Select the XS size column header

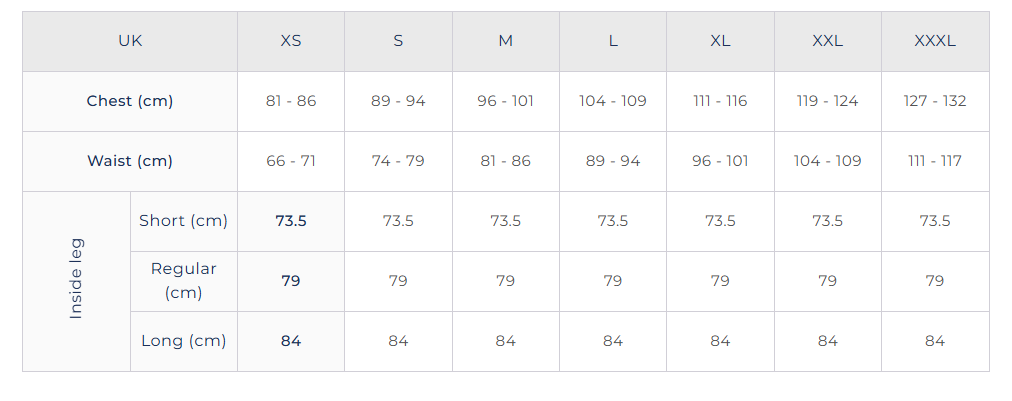tap(291, 41)
